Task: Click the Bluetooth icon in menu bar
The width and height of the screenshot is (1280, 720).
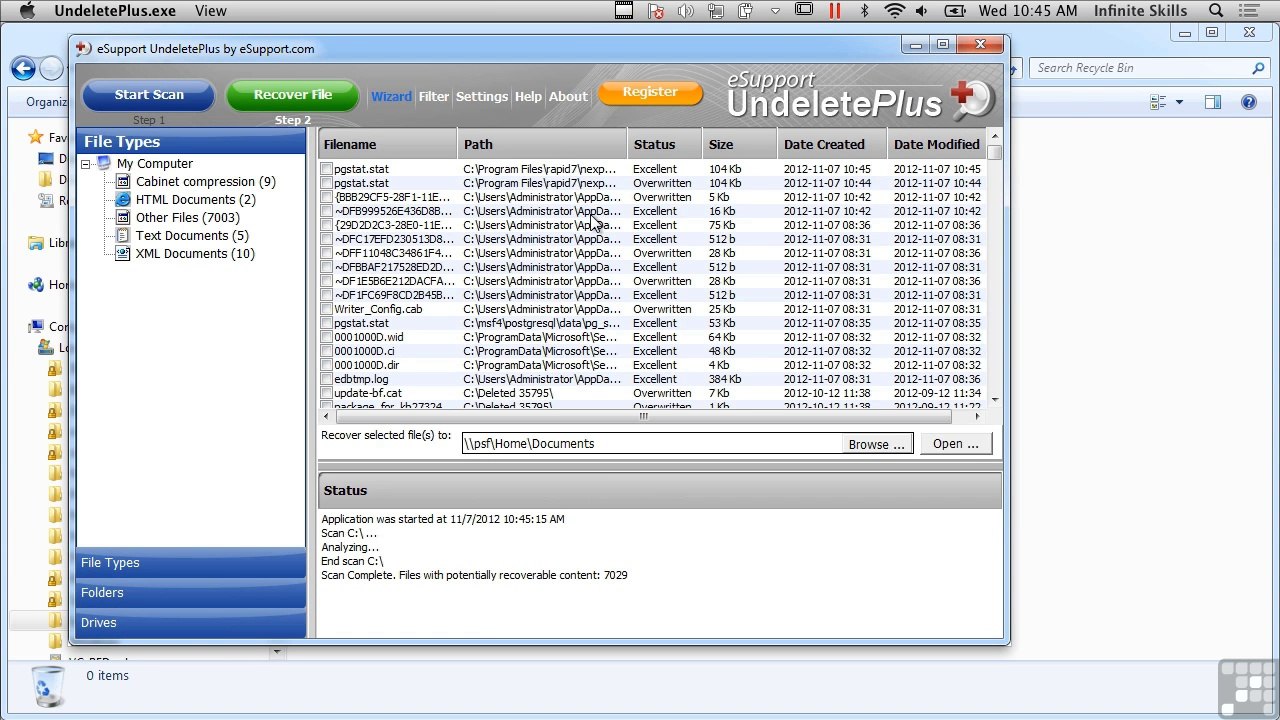Action: tap(864, 11)
